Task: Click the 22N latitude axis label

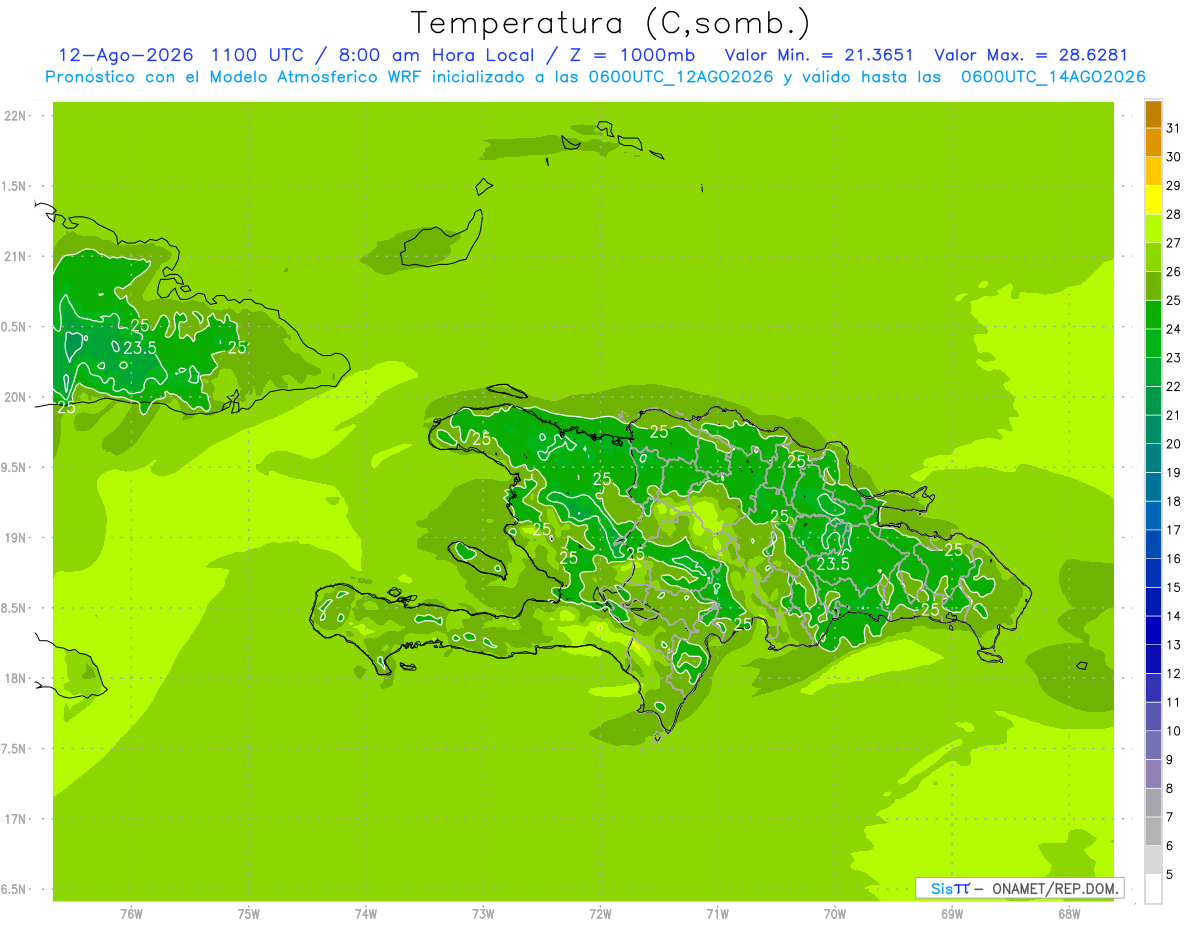Action: pyautogui.click(x=17, y=116)
